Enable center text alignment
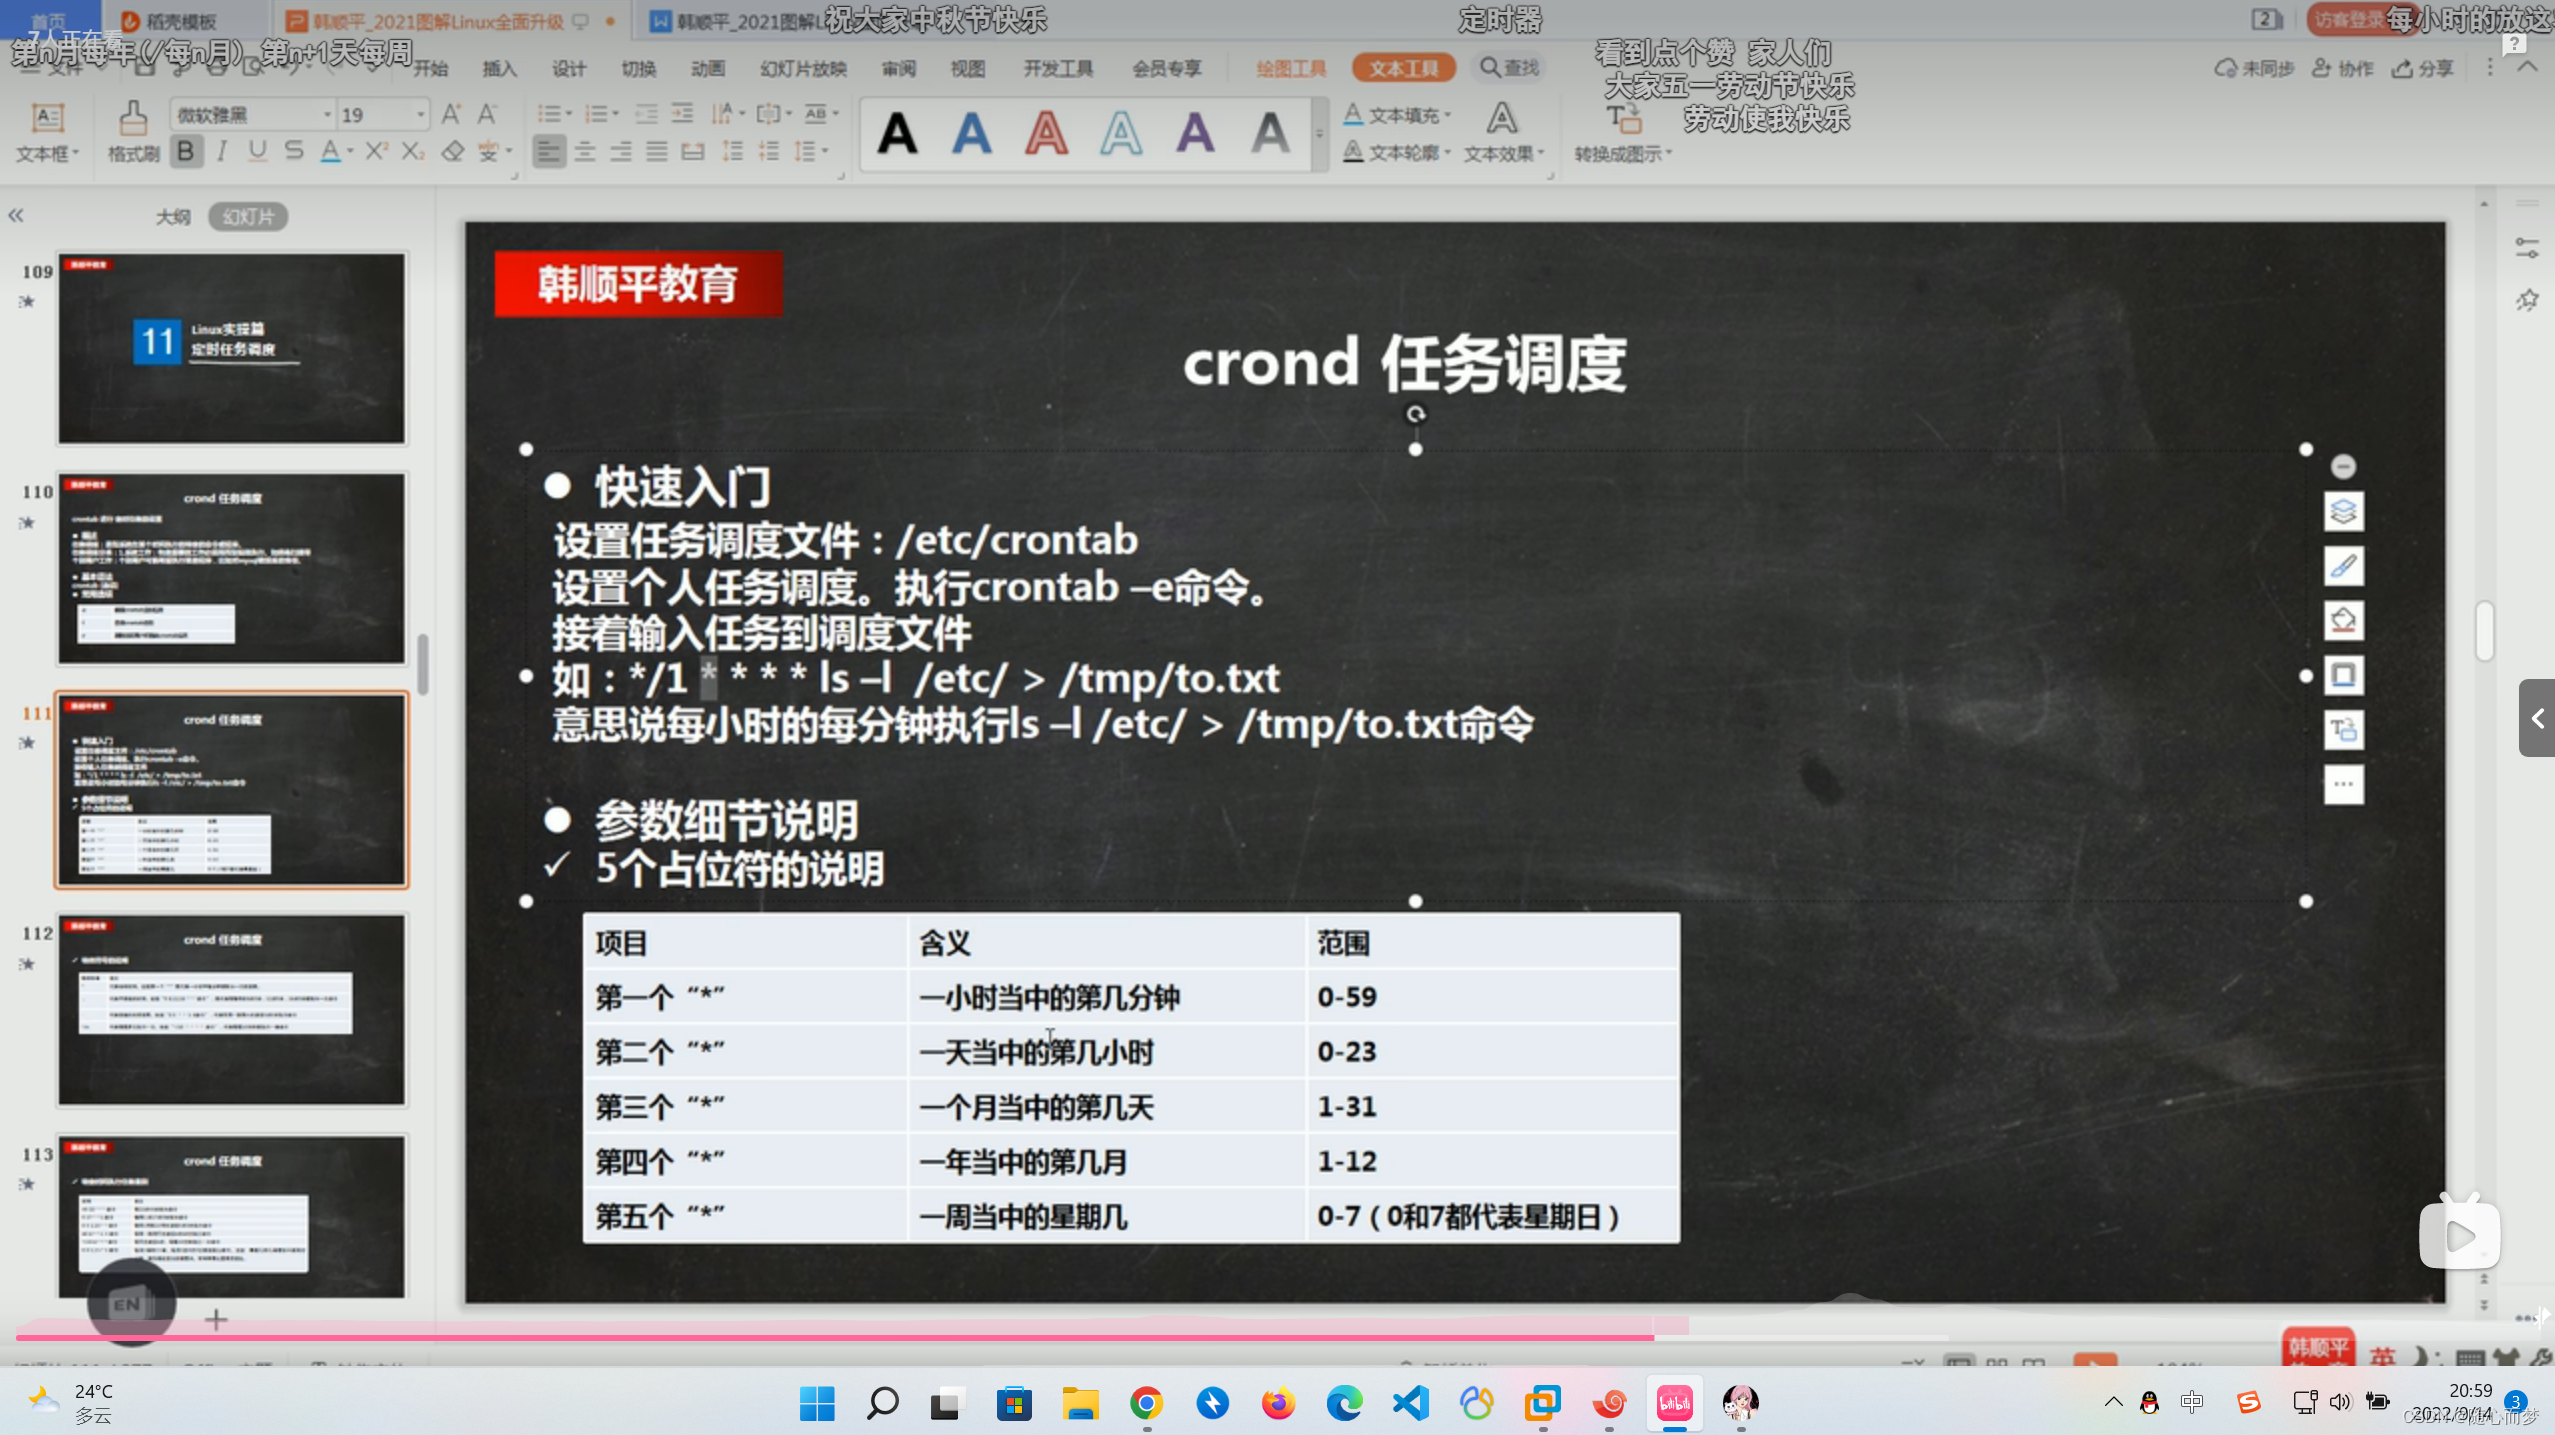Image resolution: width=2555 pixels, height=1435 pixels. pyautogui.click(x=585, y=152)
